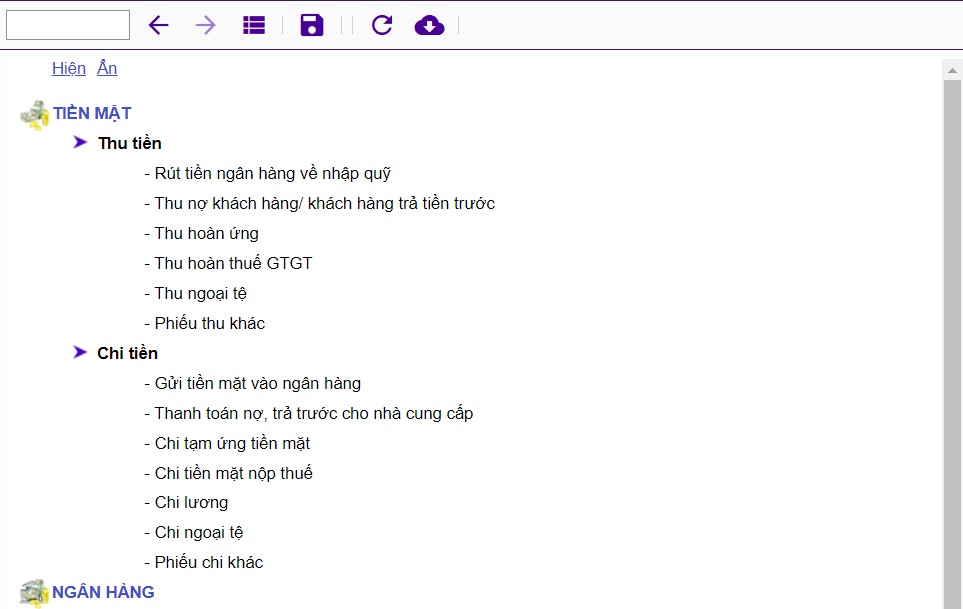Open Thu nợ khách hàng/ khách hàng trả tiền trước
Viewport: 963px width, 609px height.
tap(324, 203)
